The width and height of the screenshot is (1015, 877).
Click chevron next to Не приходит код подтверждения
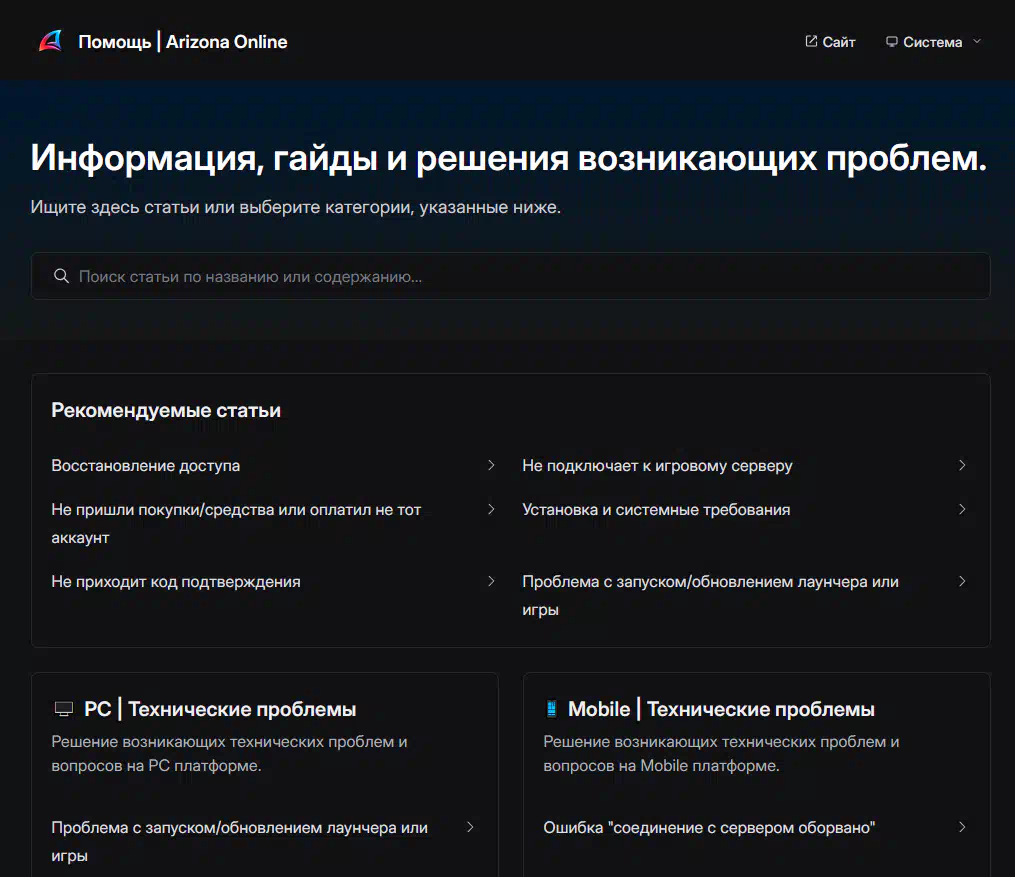coord(491,581)
